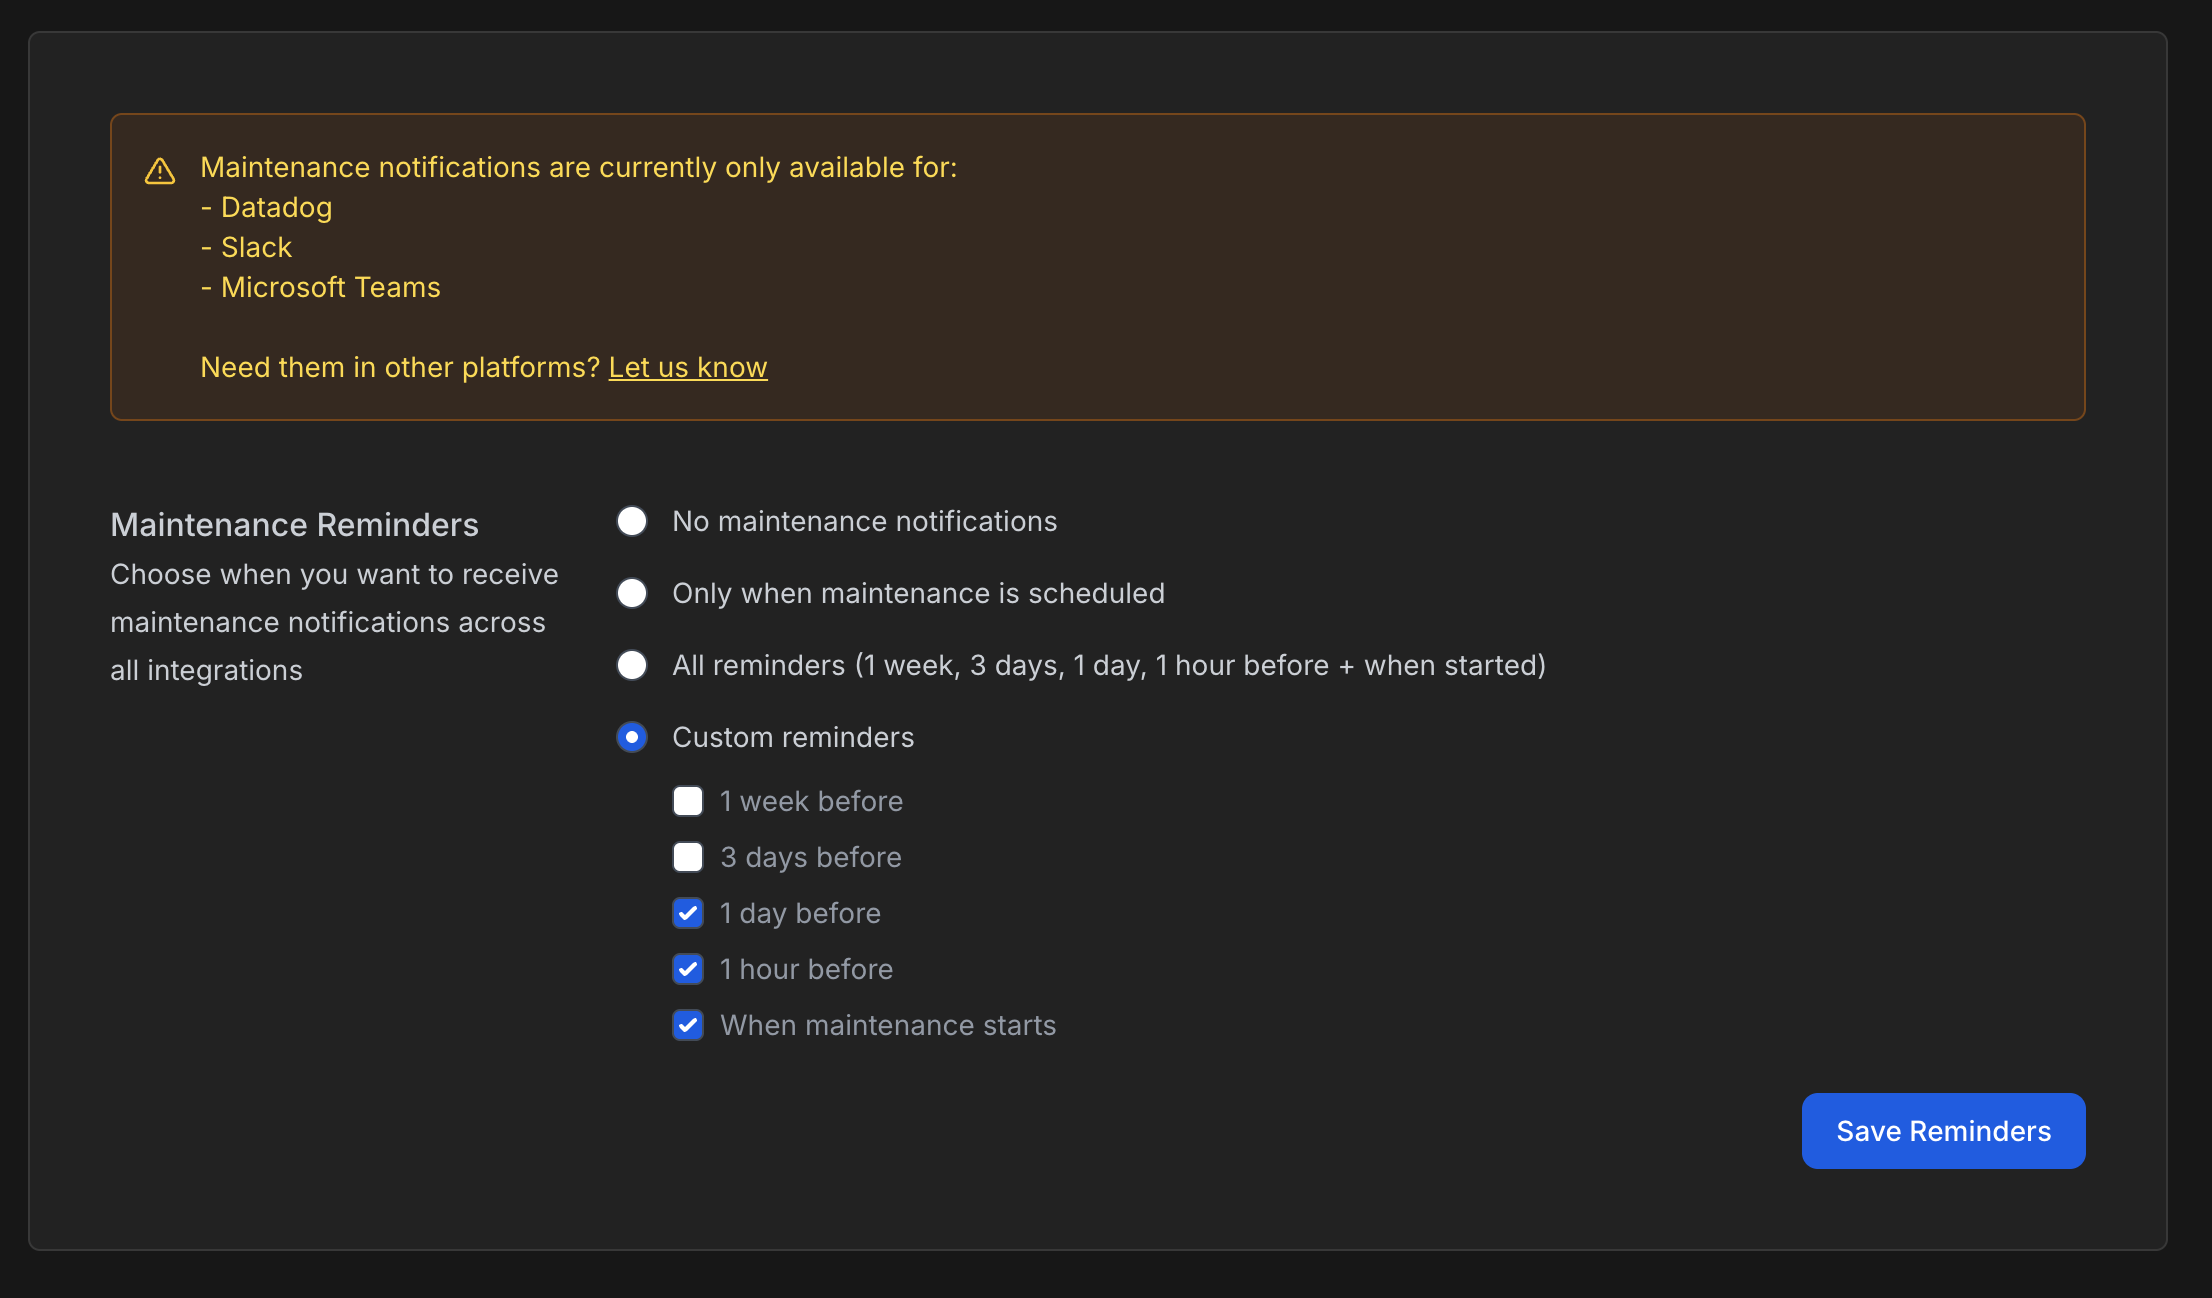Click the When maintenance starts label
This screenshot has height=1298, width=2212.
[x=888, y=1025]
